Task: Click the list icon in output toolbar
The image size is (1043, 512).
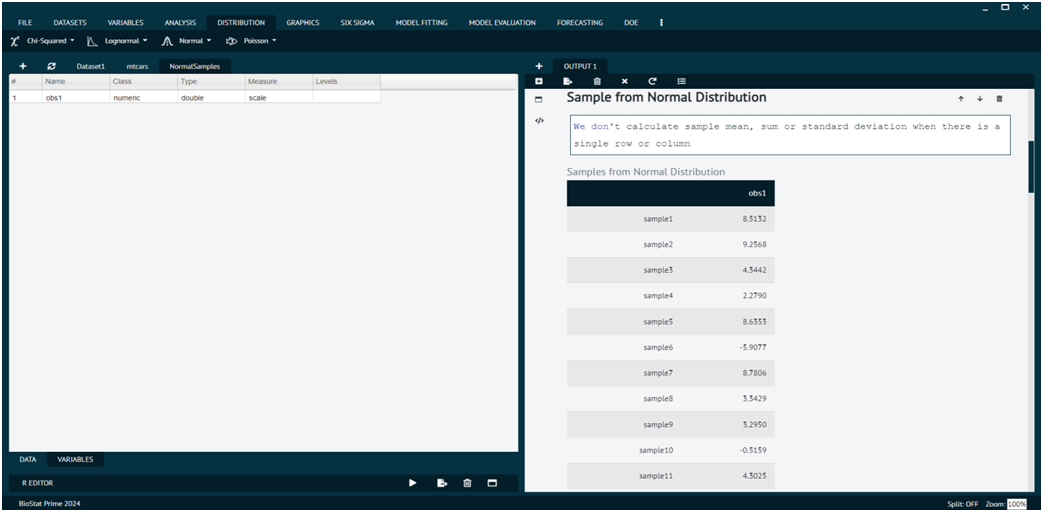Action: coord(681,81)
